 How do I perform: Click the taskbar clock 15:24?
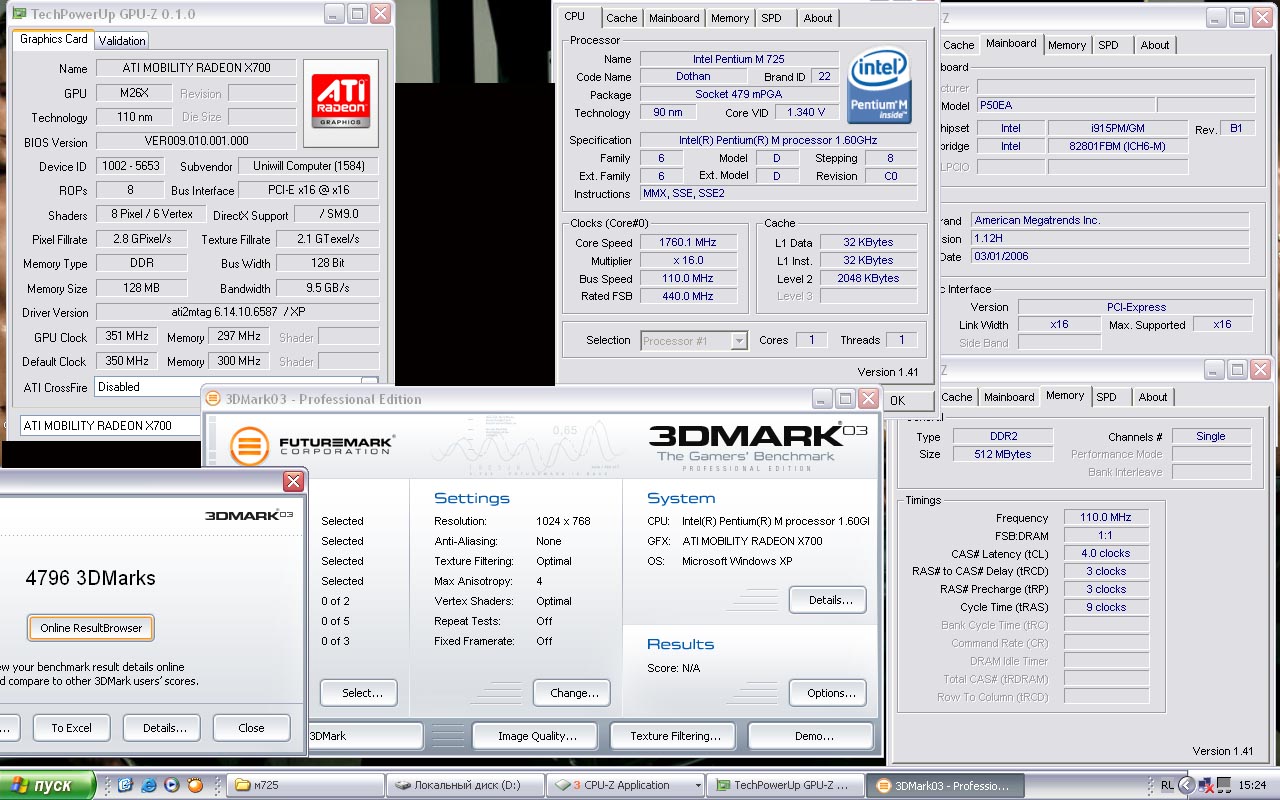1252,785
